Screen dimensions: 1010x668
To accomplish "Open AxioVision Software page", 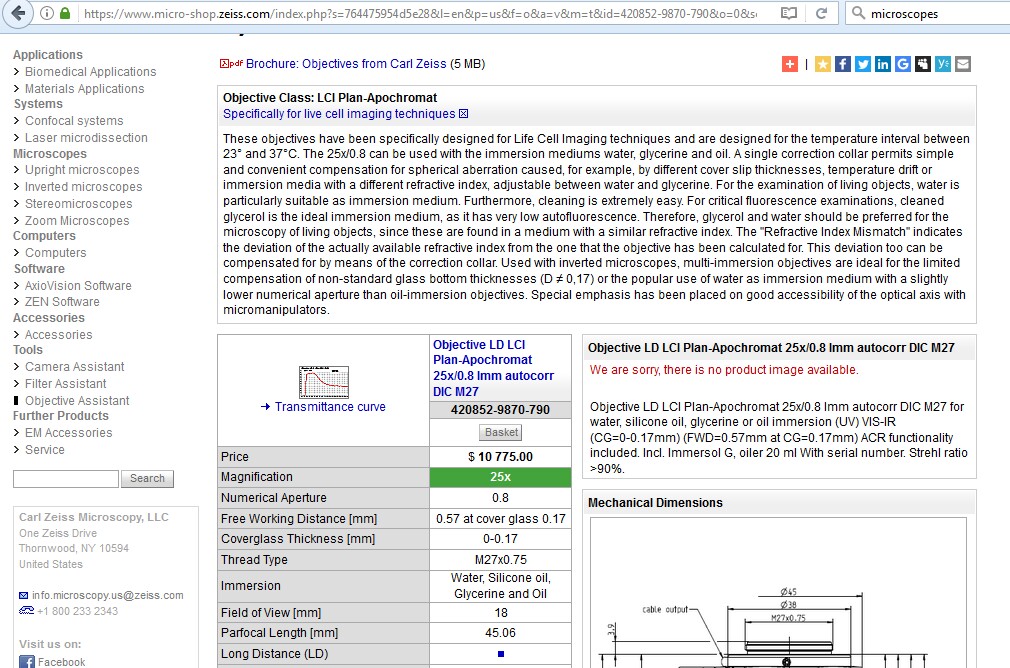I will (x=78, y=285).
